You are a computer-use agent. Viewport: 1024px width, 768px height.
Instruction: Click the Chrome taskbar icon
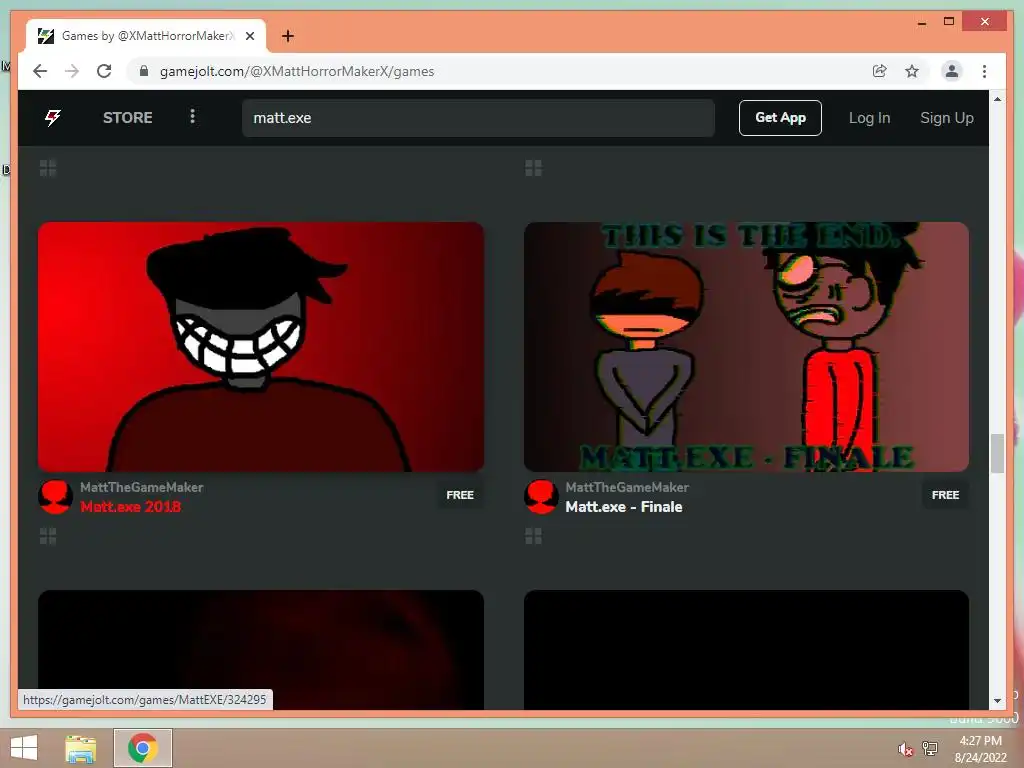click(143, 748)
